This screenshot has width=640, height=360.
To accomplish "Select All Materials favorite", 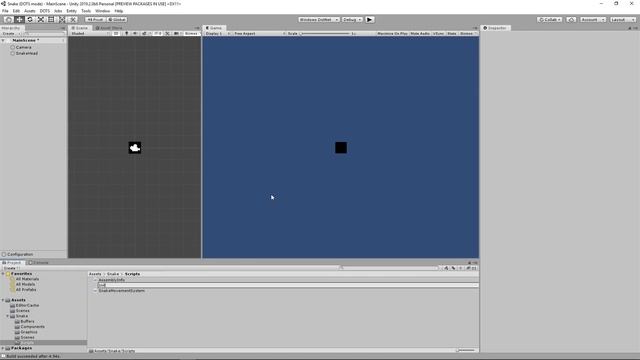I will tap(27, 279).
